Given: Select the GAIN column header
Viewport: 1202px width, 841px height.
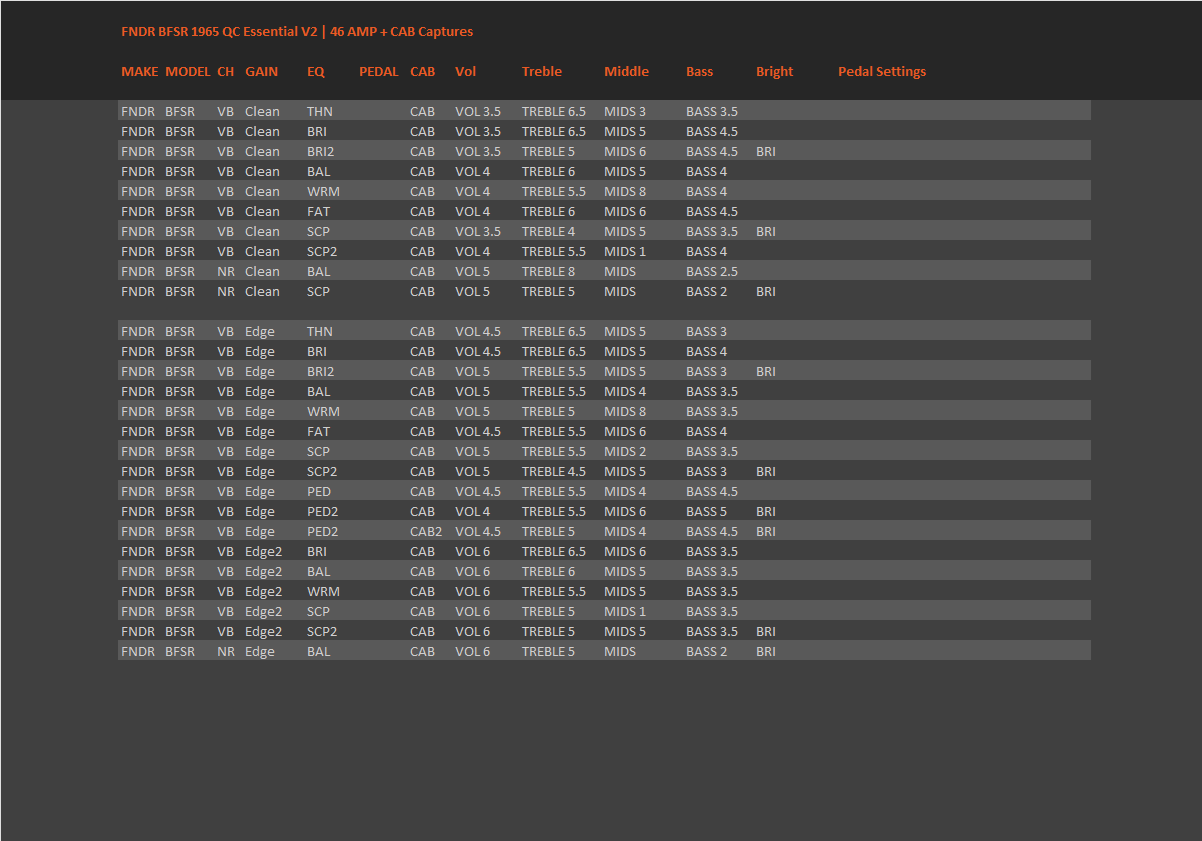Looking at the screenshot, I should pos(261,72).
